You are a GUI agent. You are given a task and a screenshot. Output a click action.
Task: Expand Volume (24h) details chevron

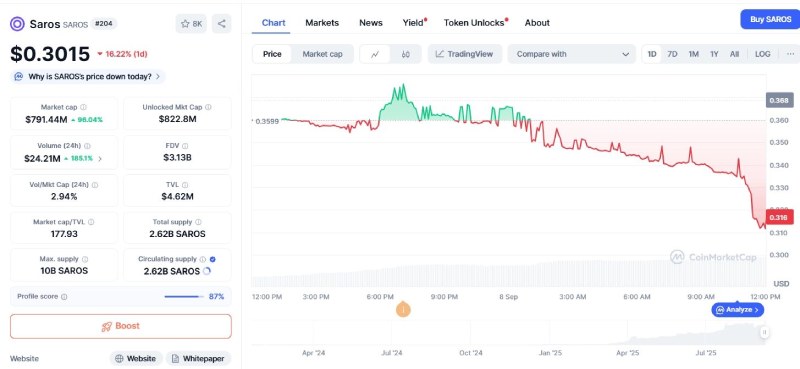(100, 159)
